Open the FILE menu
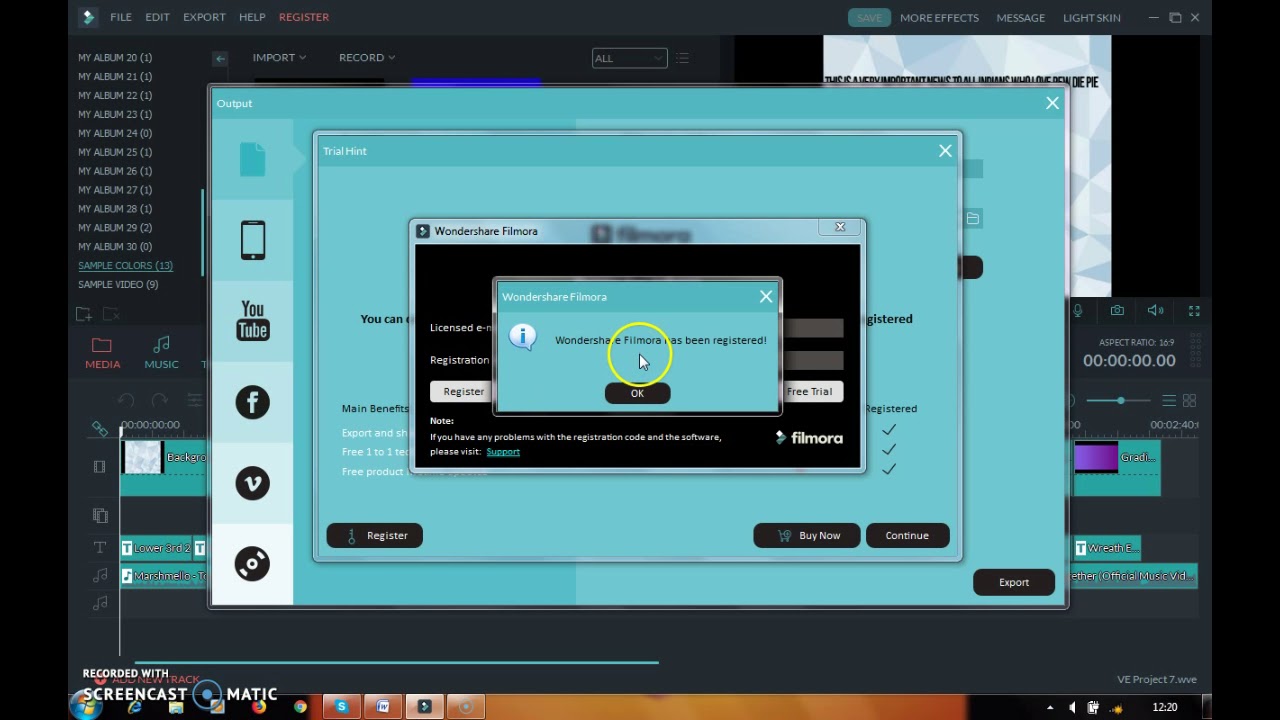 coord(121,17)
